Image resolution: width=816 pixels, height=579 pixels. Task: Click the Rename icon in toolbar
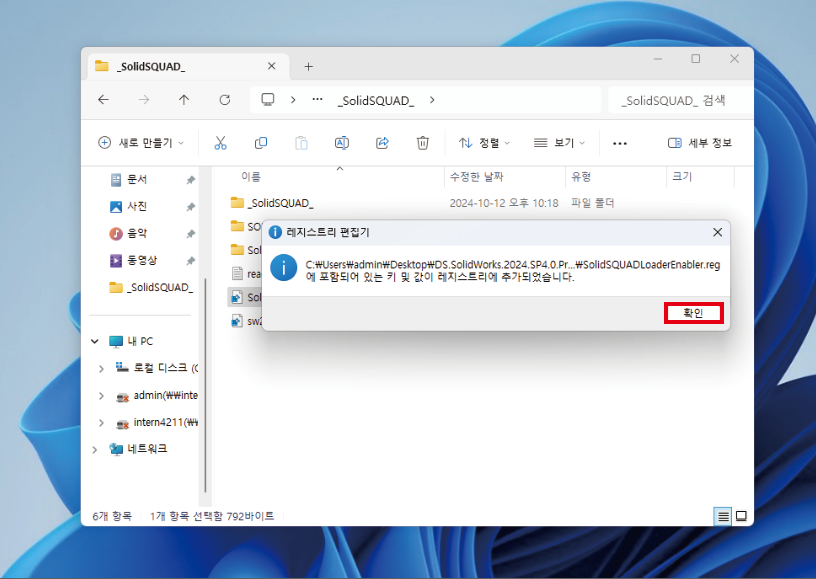(342, 143)
